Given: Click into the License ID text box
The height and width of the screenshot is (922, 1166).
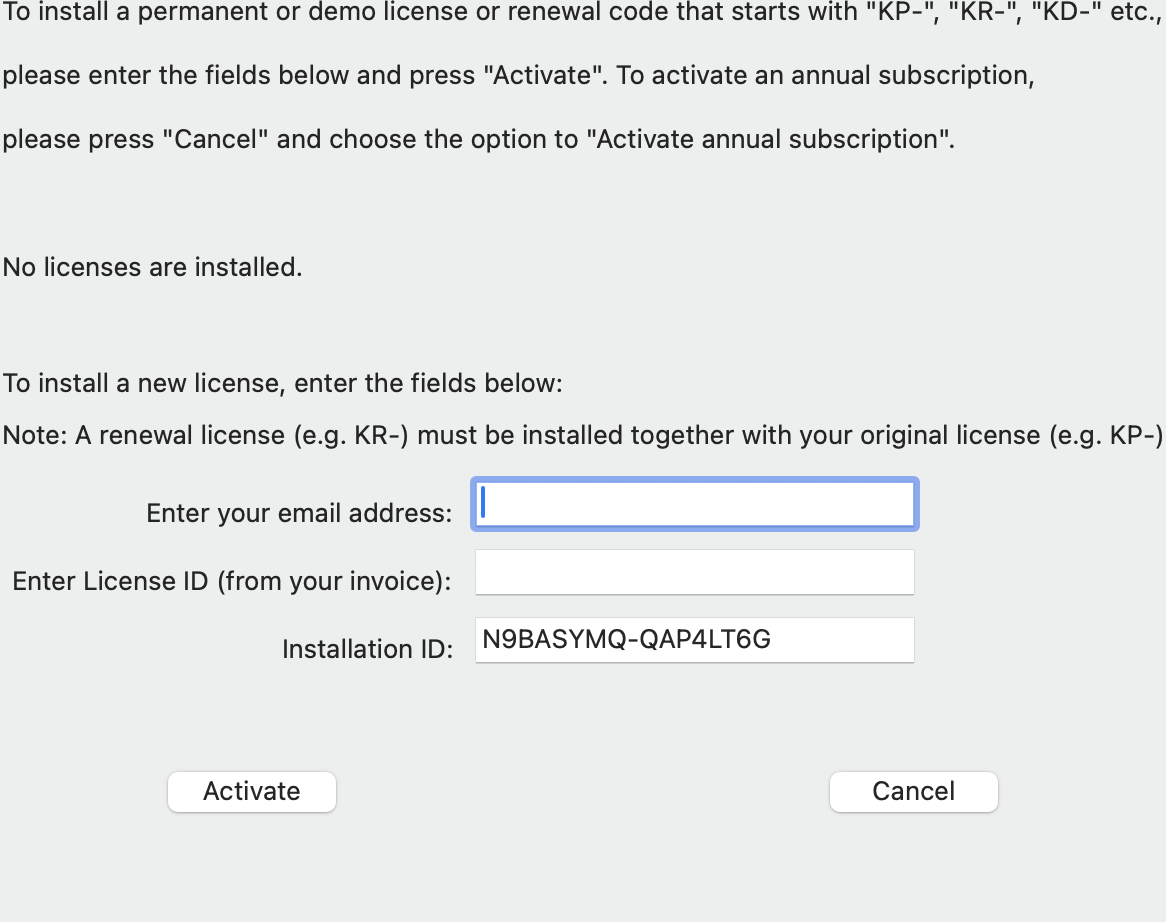Looking at the screenshot, I should pyautogui.click(x=694, y=573).
